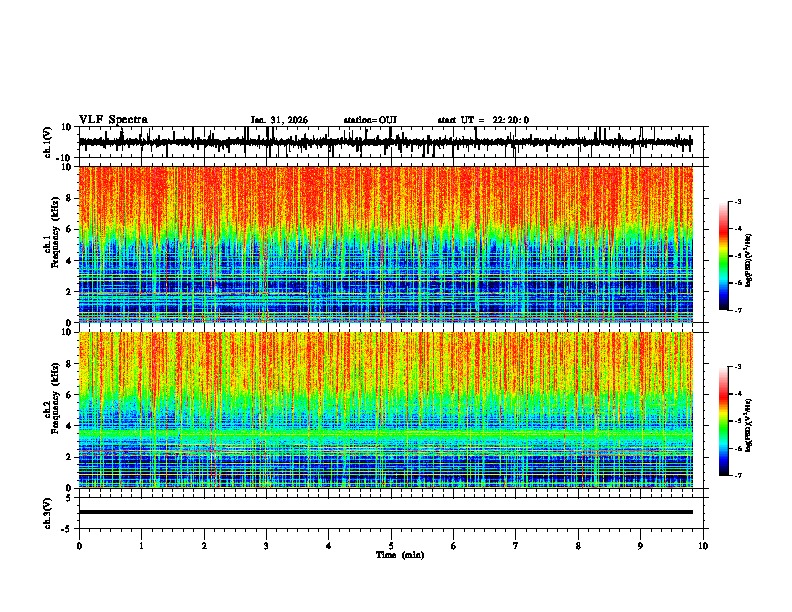Click the "8" kHz tick of ch.1 spectrogram
792x612 pixels.
coord(70,198)
